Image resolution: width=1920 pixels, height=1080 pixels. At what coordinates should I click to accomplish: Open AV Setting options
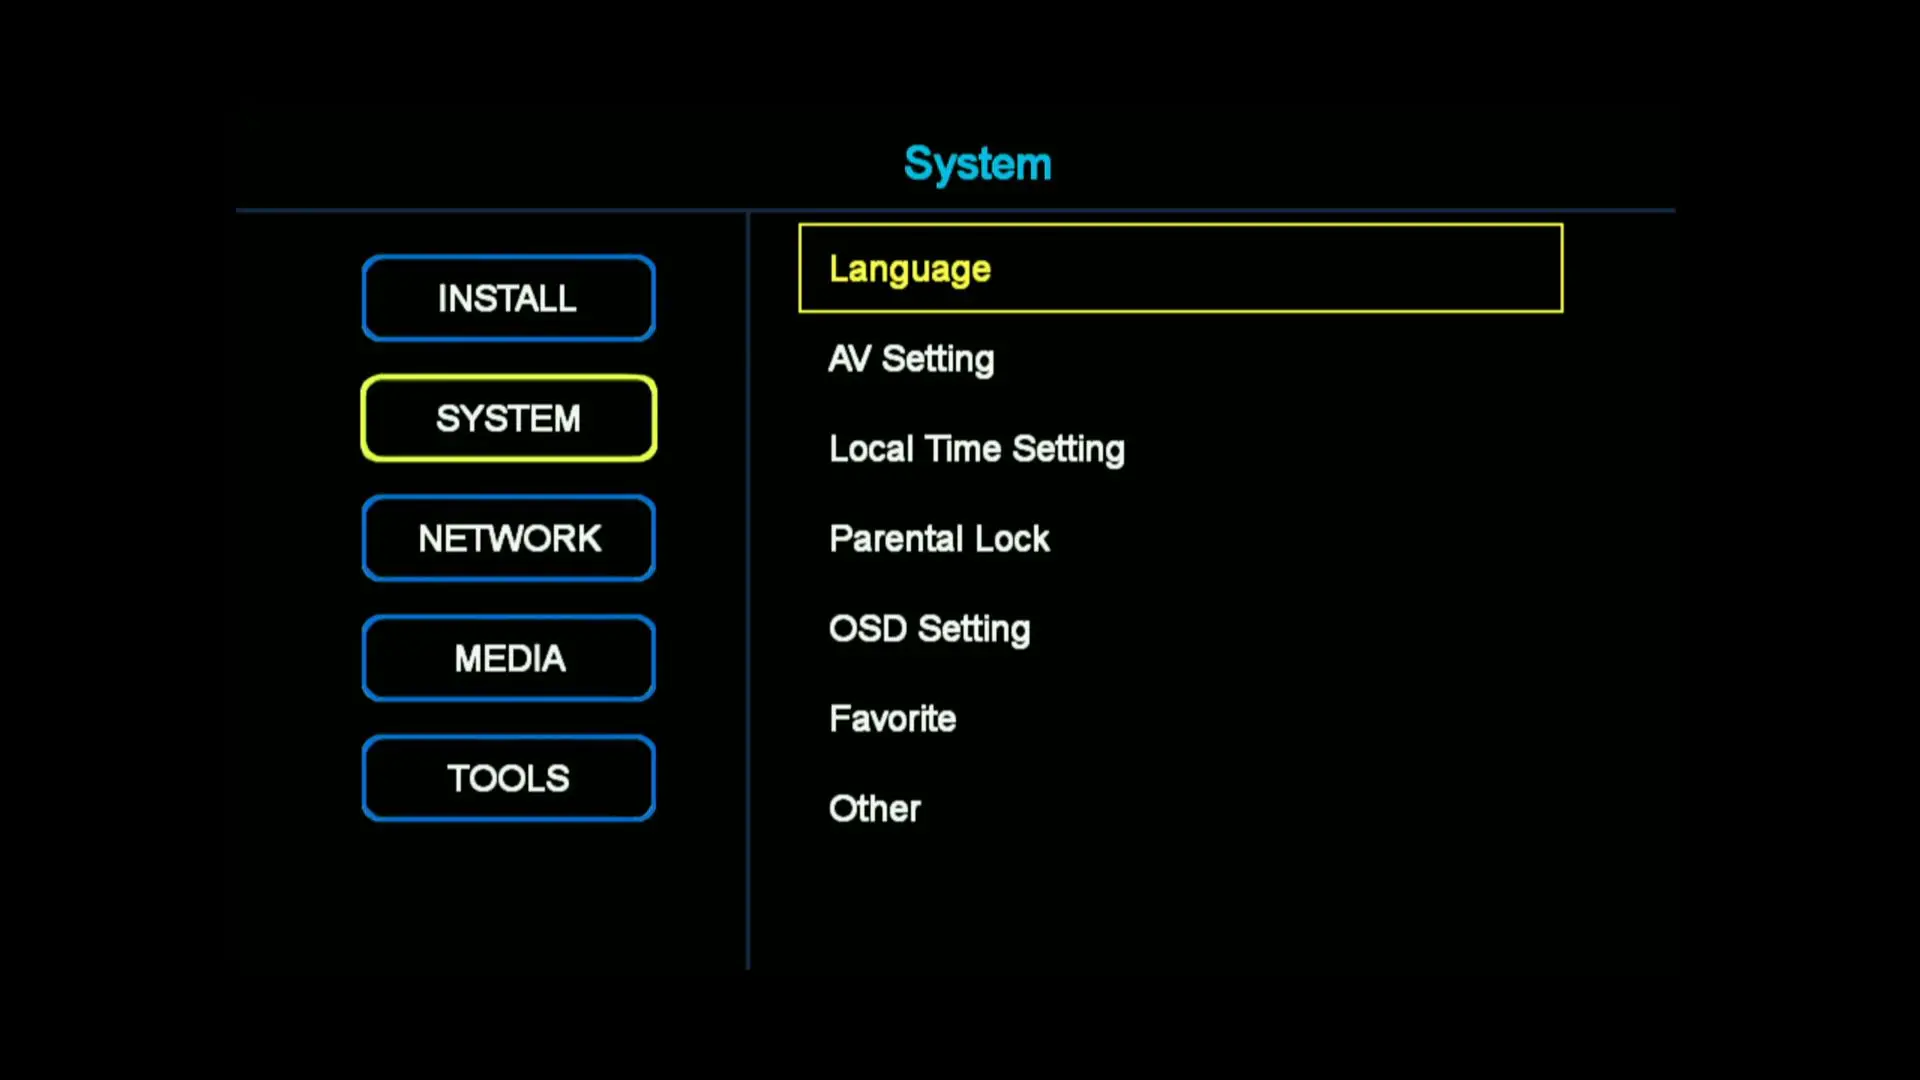click(910, 357)
